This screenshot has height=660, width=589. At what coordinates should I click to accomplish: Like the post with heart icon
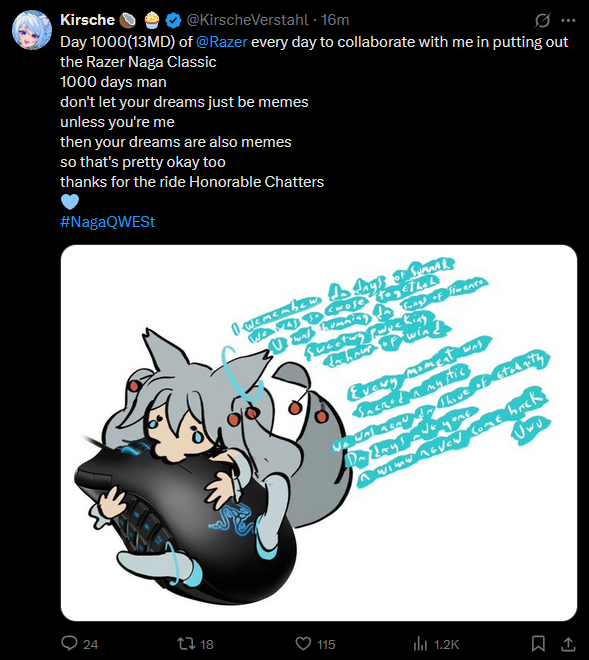(303, 644)
